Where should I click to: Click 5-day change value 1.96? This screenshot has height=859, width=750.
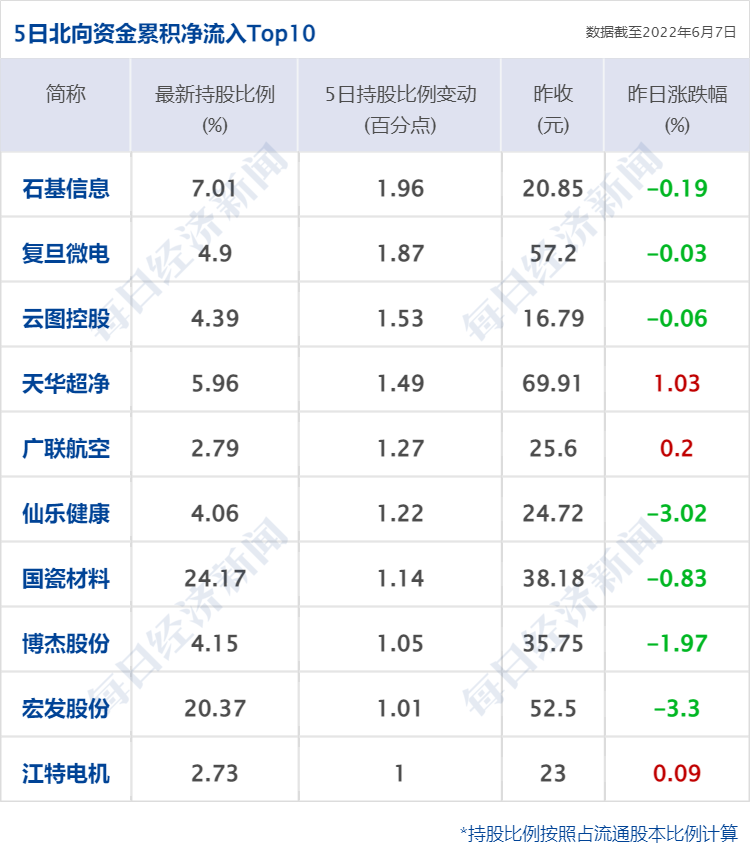tap(400, 188)
